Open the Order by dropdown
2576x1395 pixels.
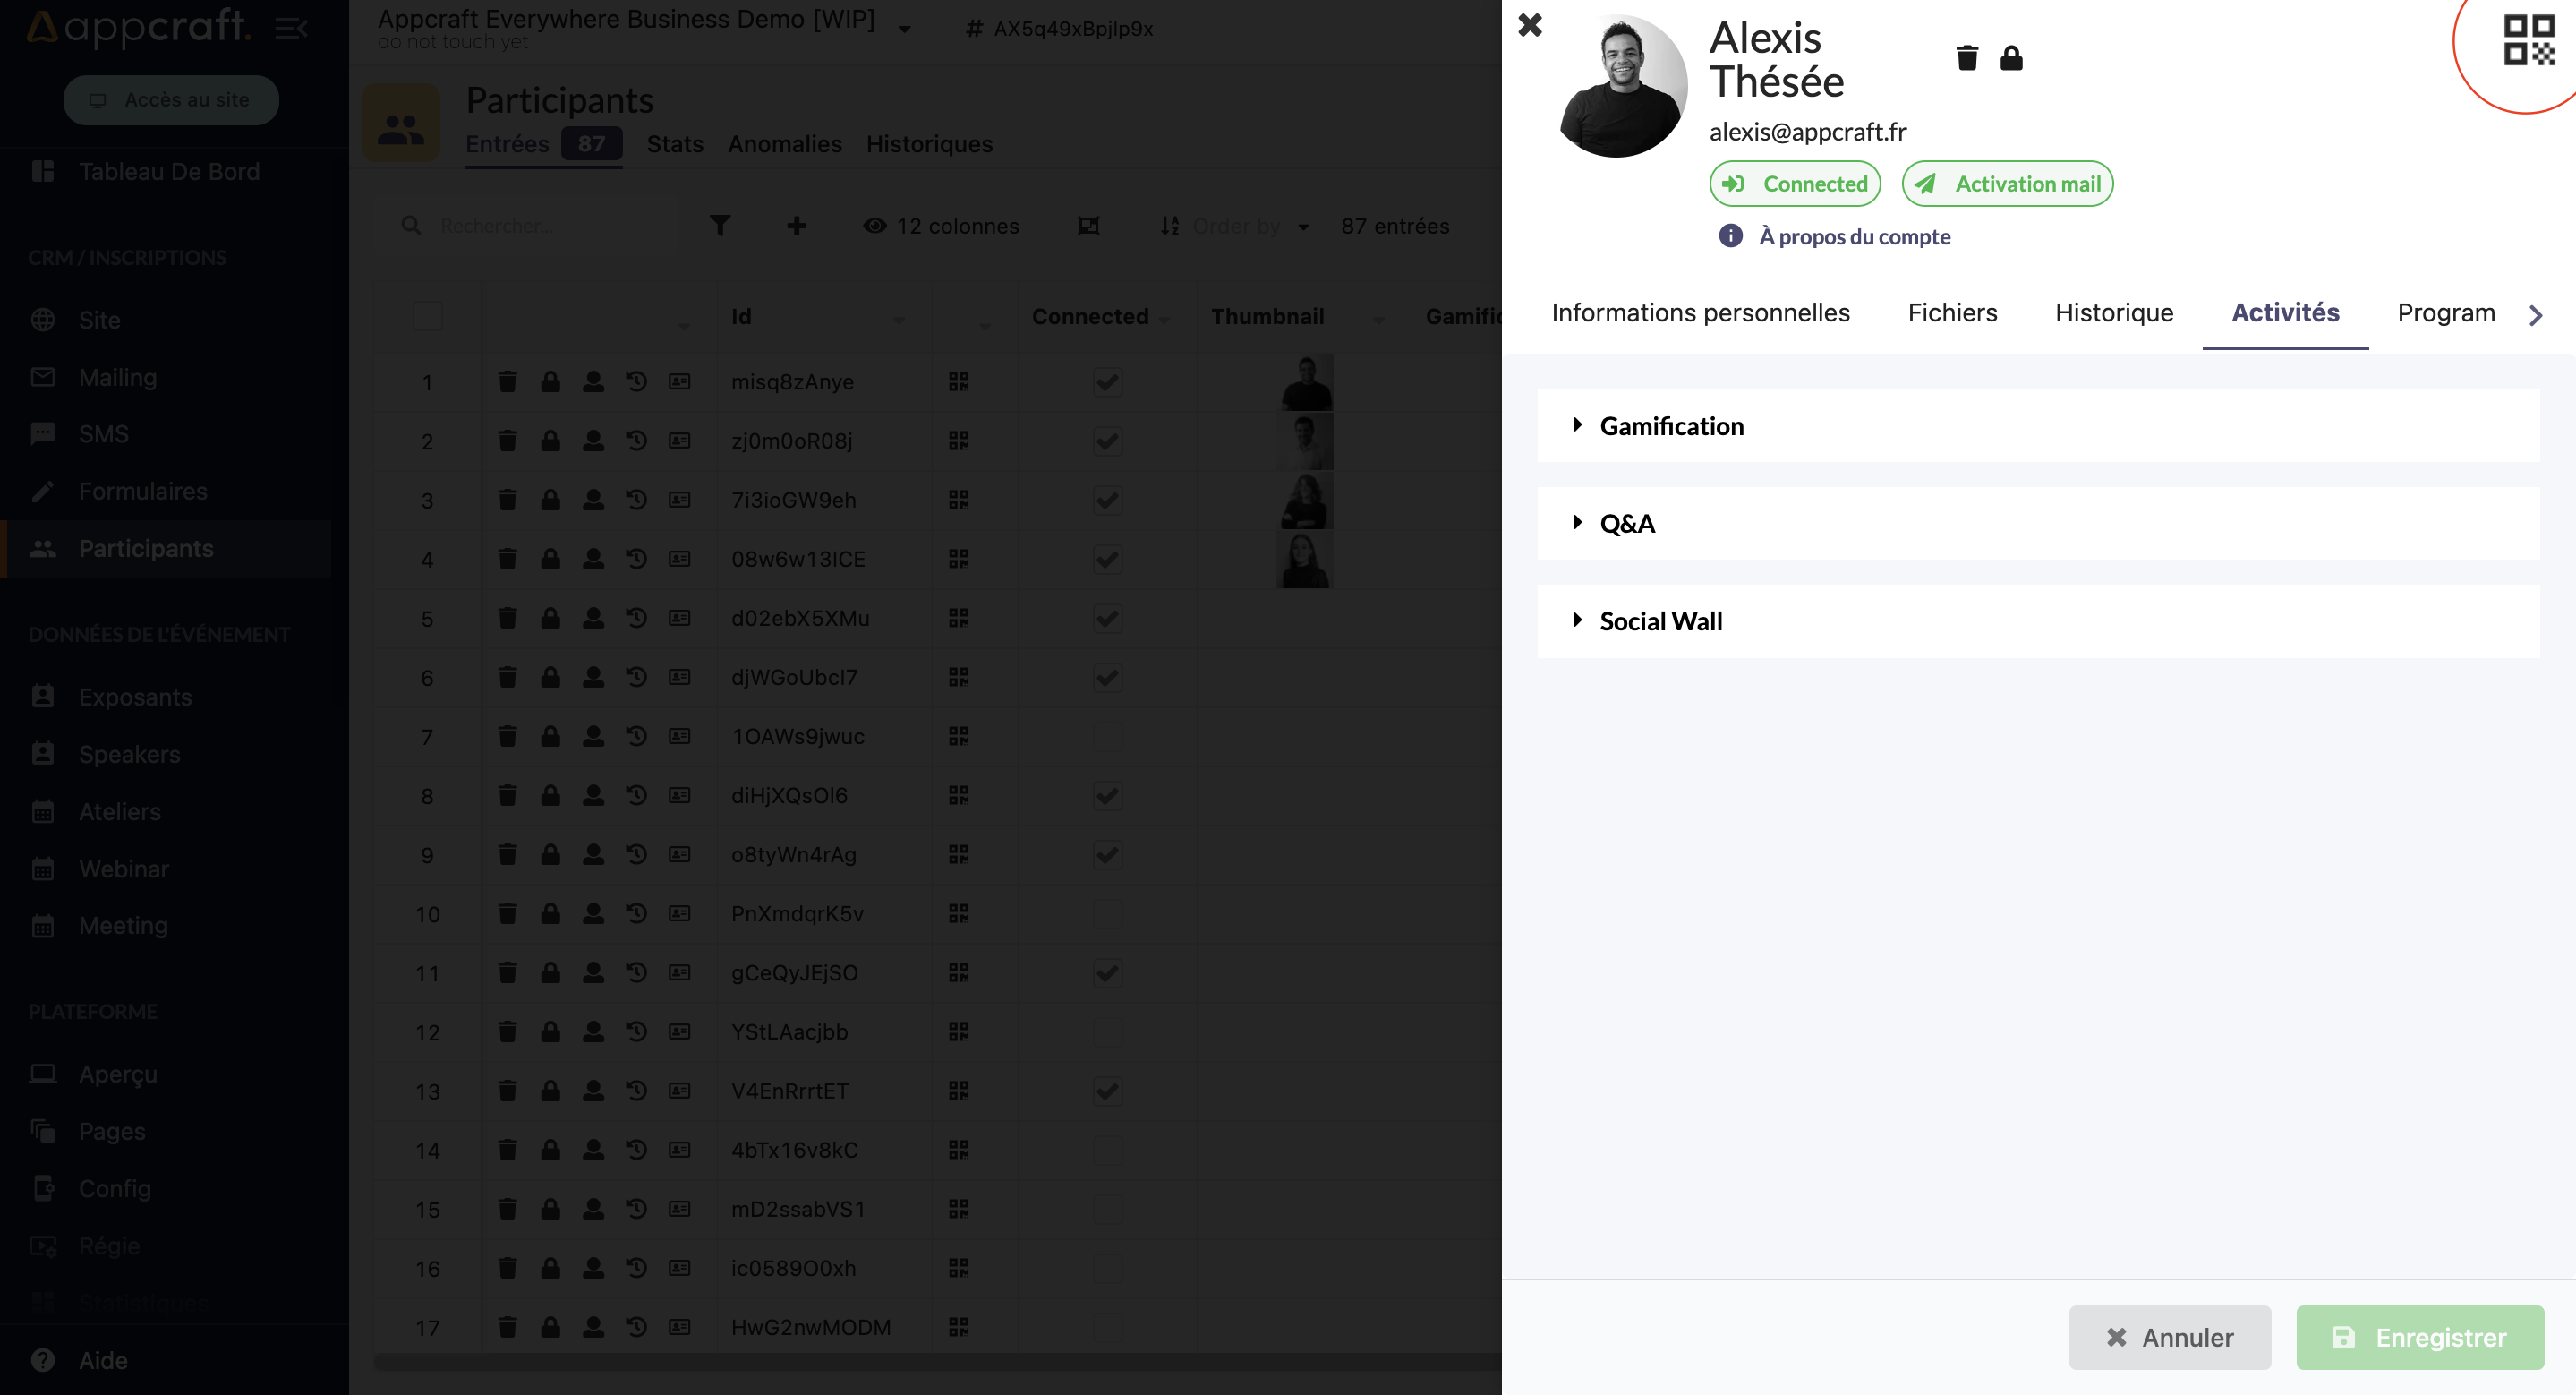(x=1236, y=226)
